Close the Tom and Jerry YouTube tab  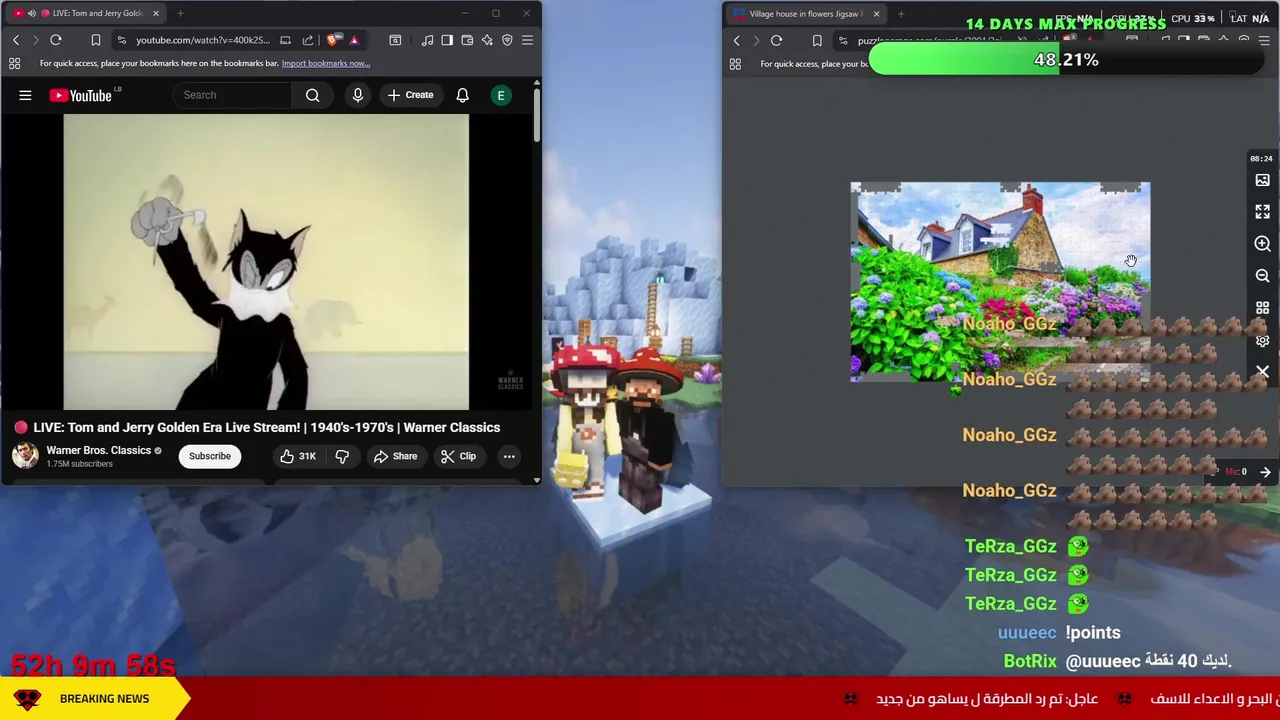tap(155, 13)
